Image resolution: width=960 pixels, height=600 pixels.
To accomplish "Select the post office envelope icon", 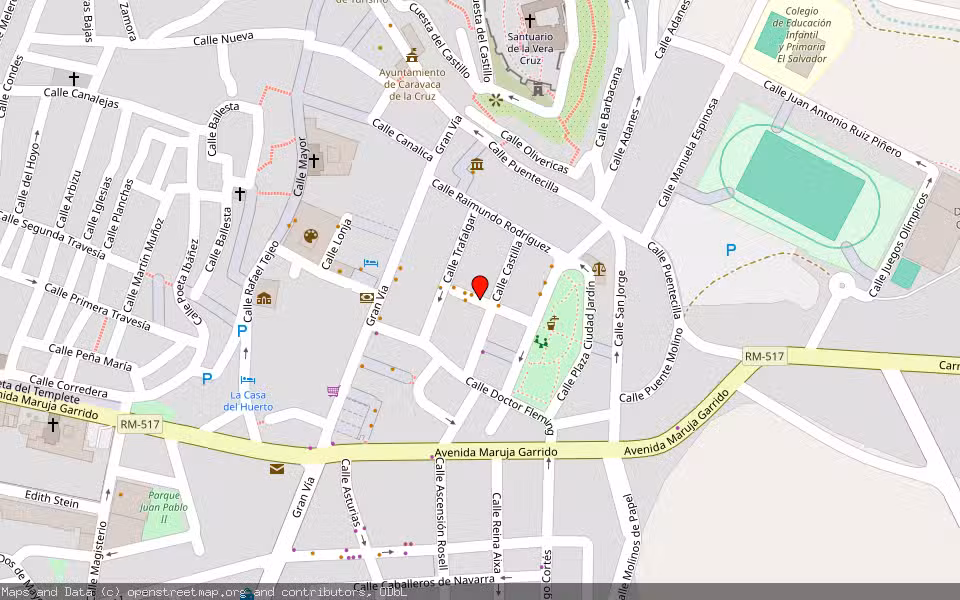I will [x=277, y=469].
